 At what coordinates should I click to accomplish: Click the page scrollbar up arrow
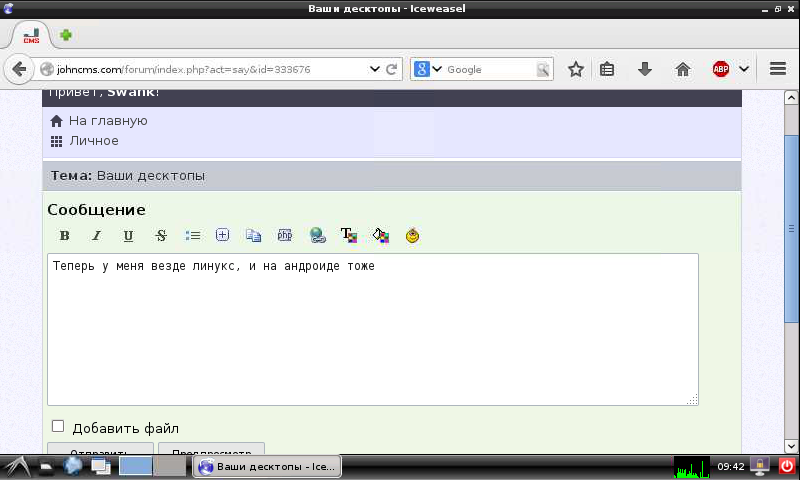(x=791, y=97)
